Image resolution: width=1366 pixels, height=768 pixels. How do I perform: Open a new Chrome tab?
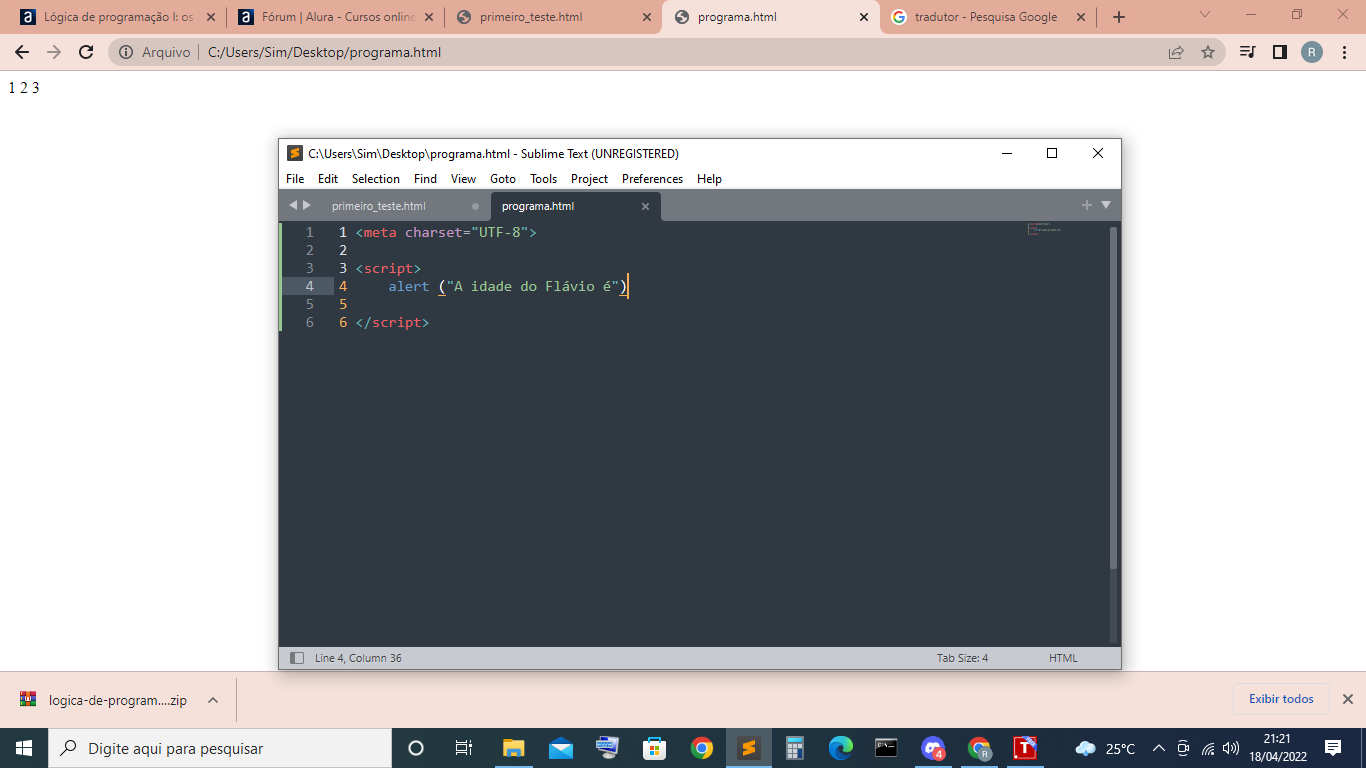click(1119, 17)
